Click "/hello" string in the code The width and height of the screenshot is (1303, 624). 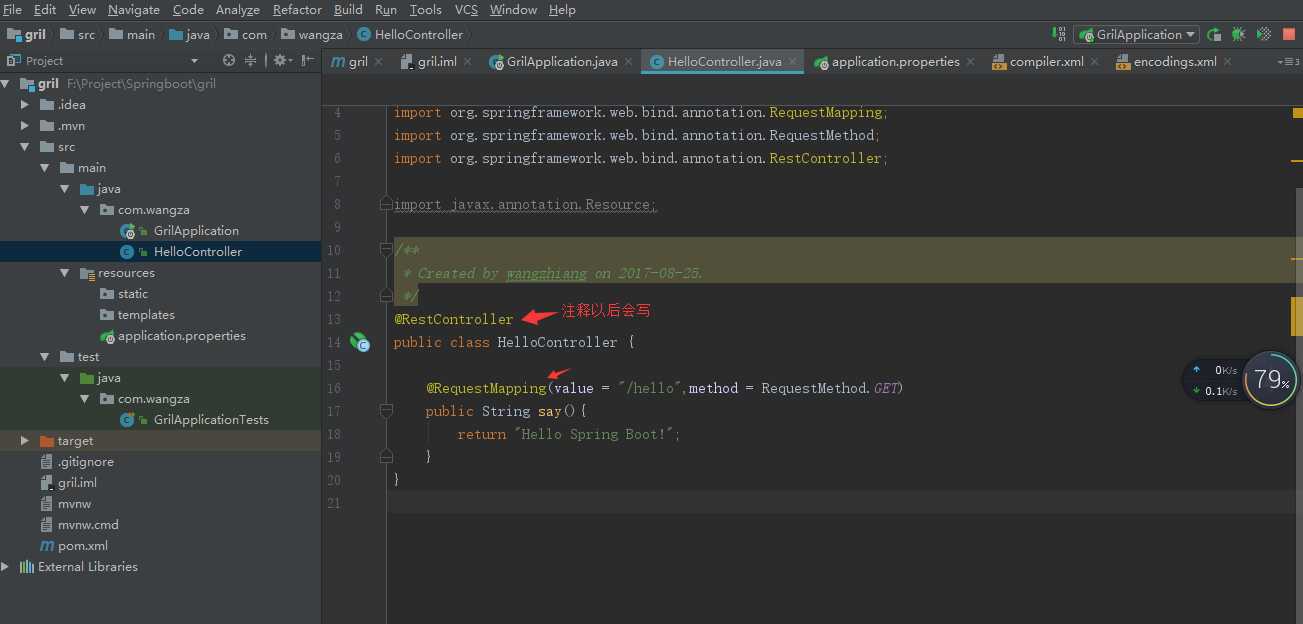(651, 388)
